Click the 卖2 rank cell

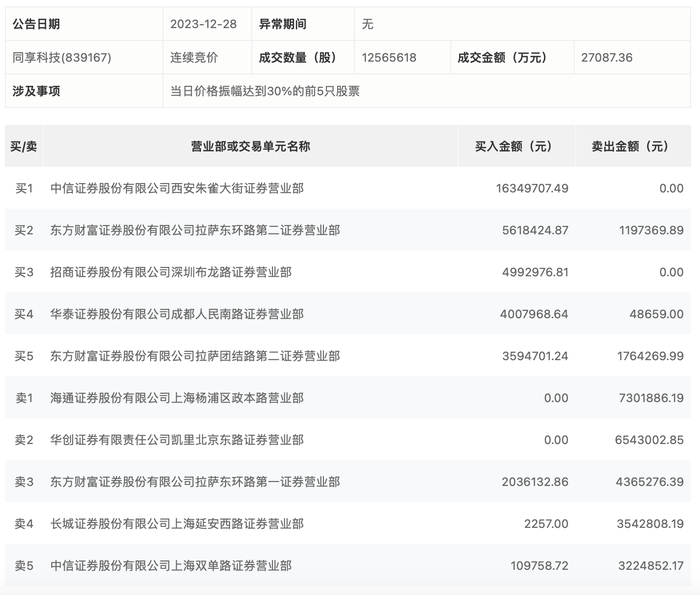pos(24,440)
